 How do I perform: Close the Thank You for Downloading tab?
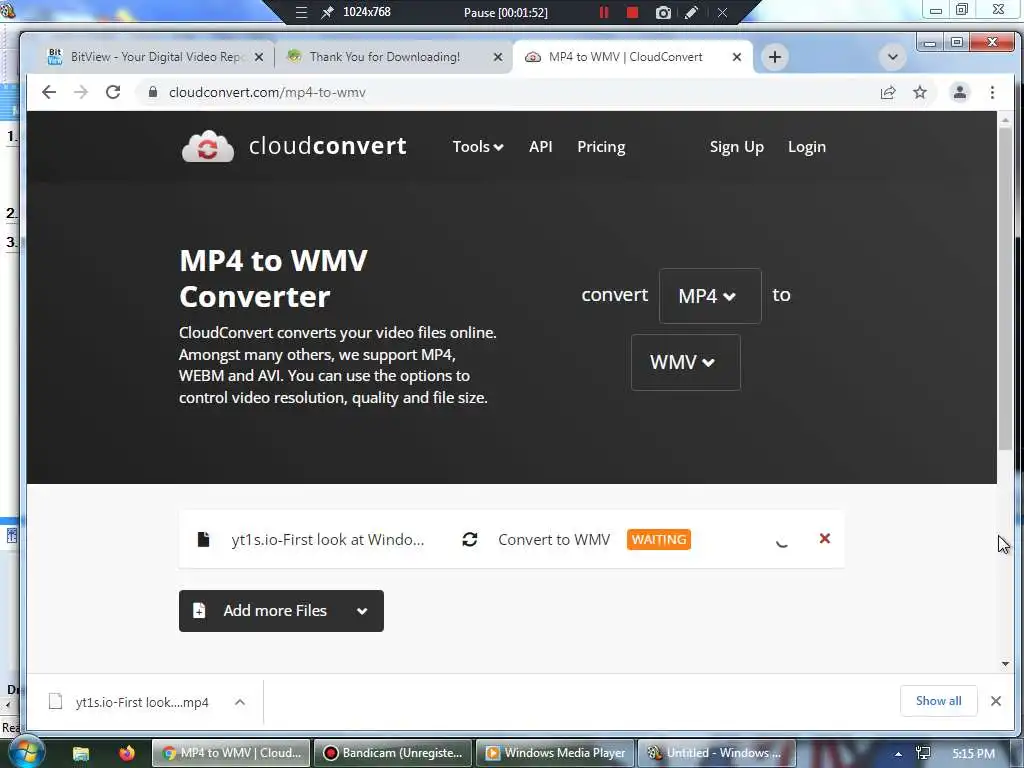pyautogui.click(x=498, y=57)
